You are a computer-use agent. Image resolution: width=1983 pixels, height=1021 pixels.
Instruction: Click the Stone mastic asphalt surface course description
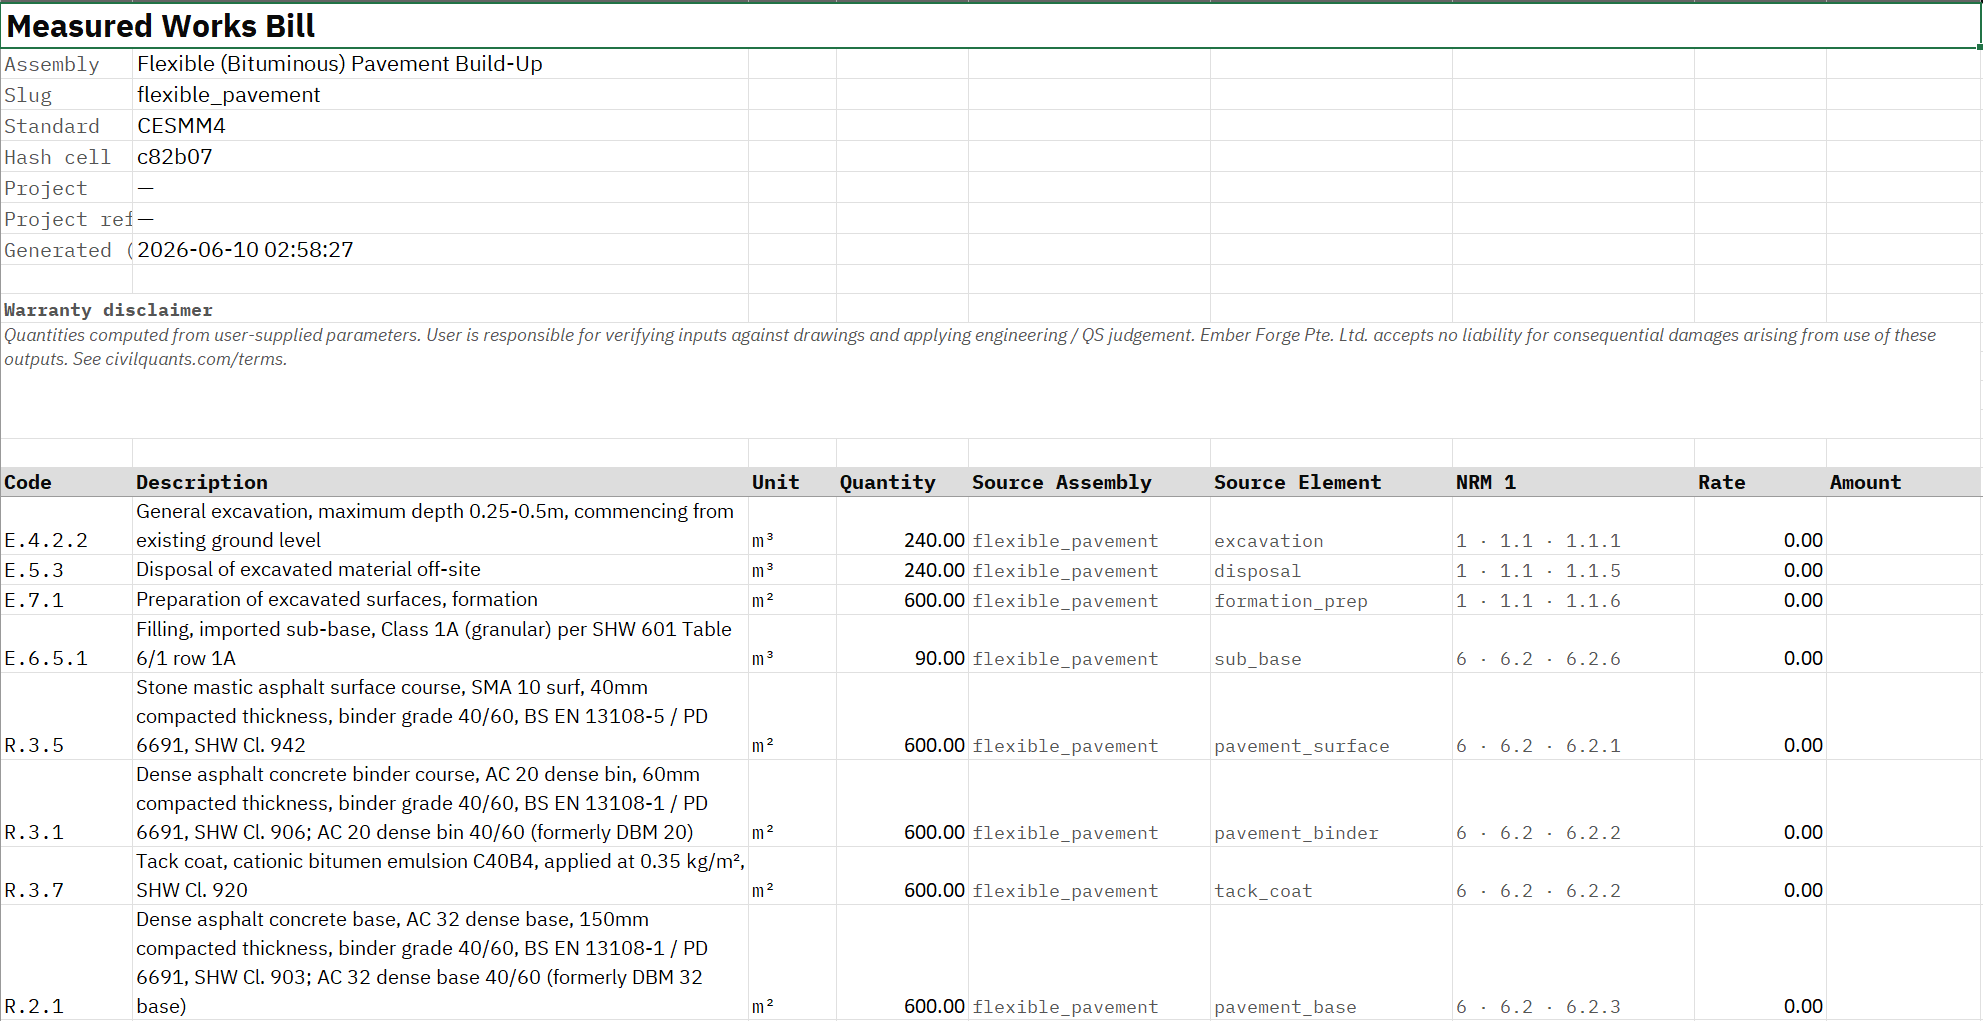(x=440, y=716)
